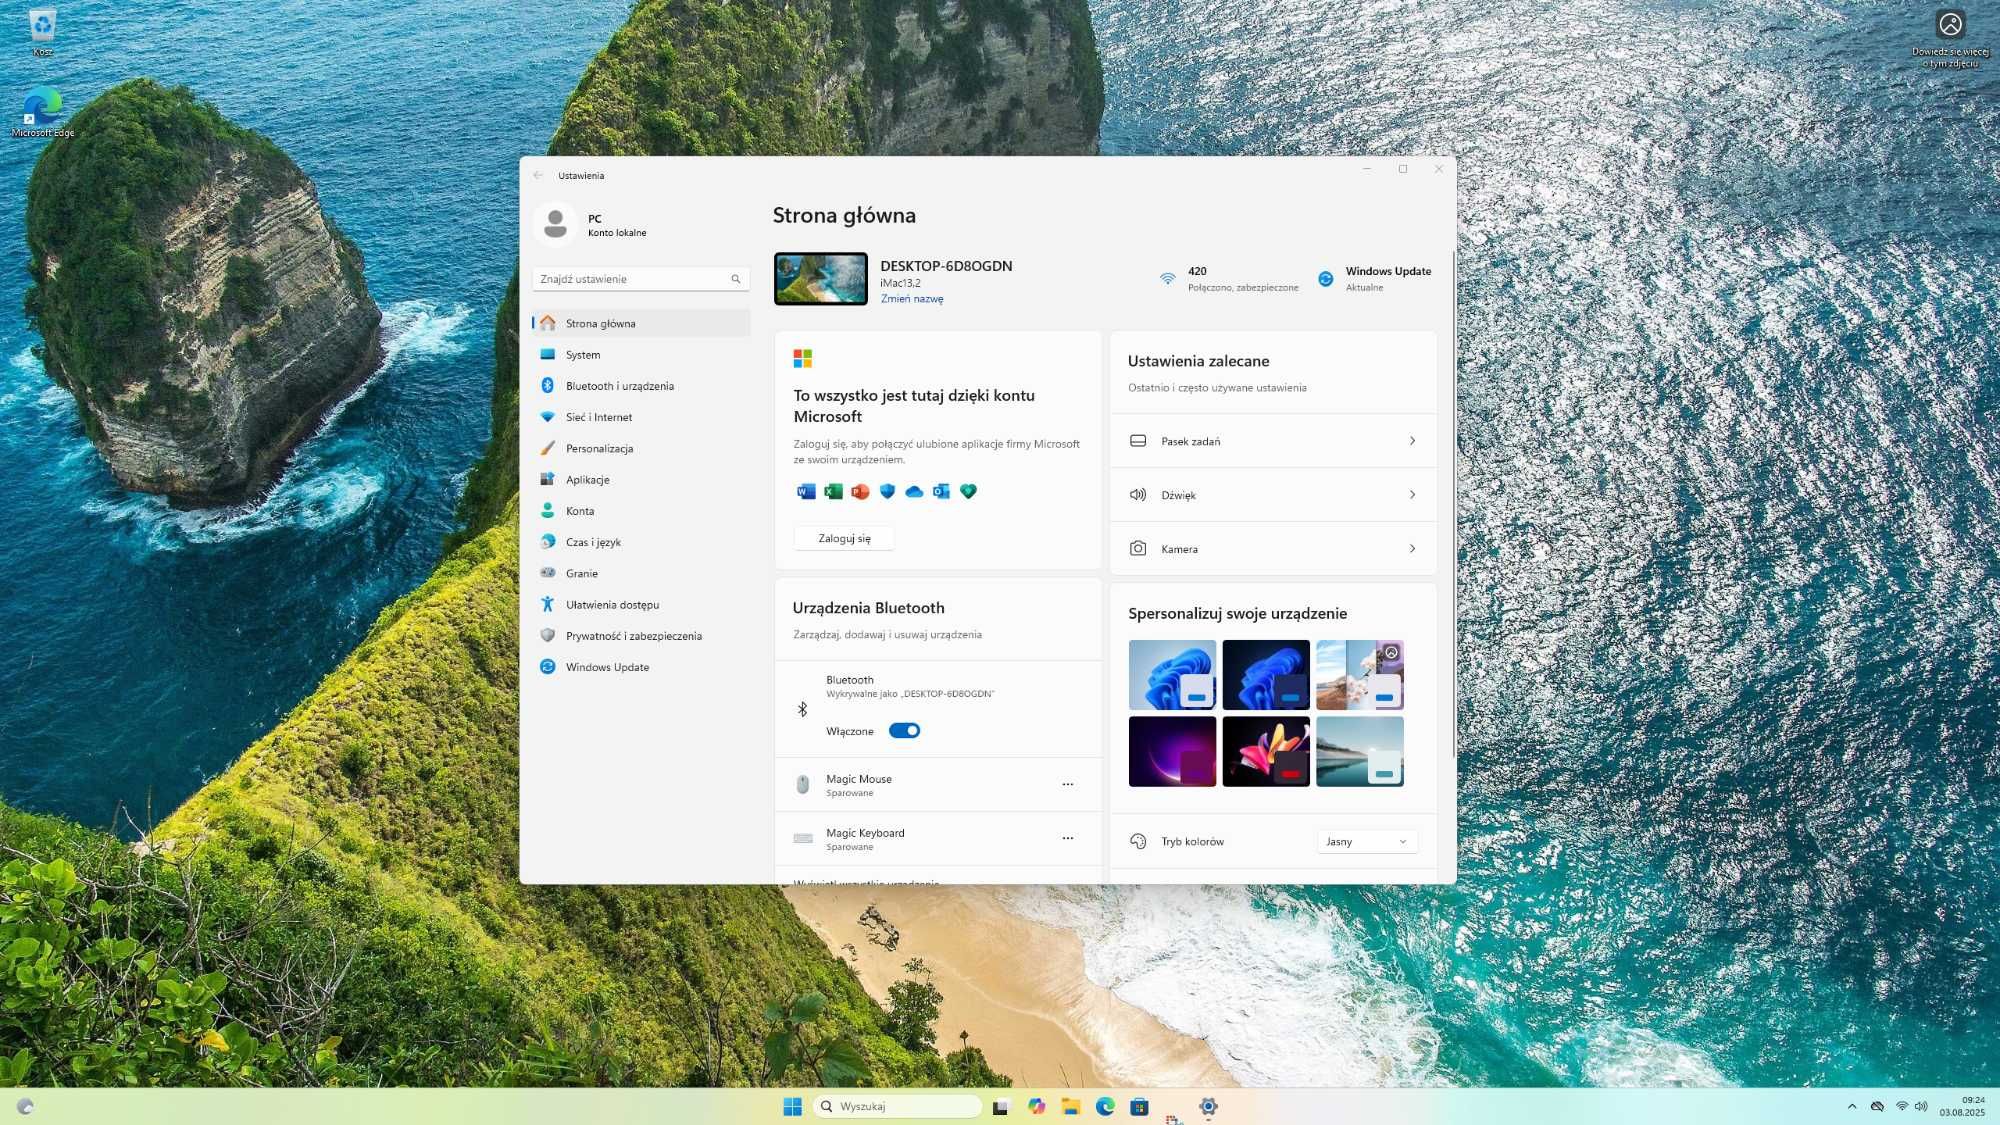Turn off the Bluetooth Włączone toggle

[904, 731]
